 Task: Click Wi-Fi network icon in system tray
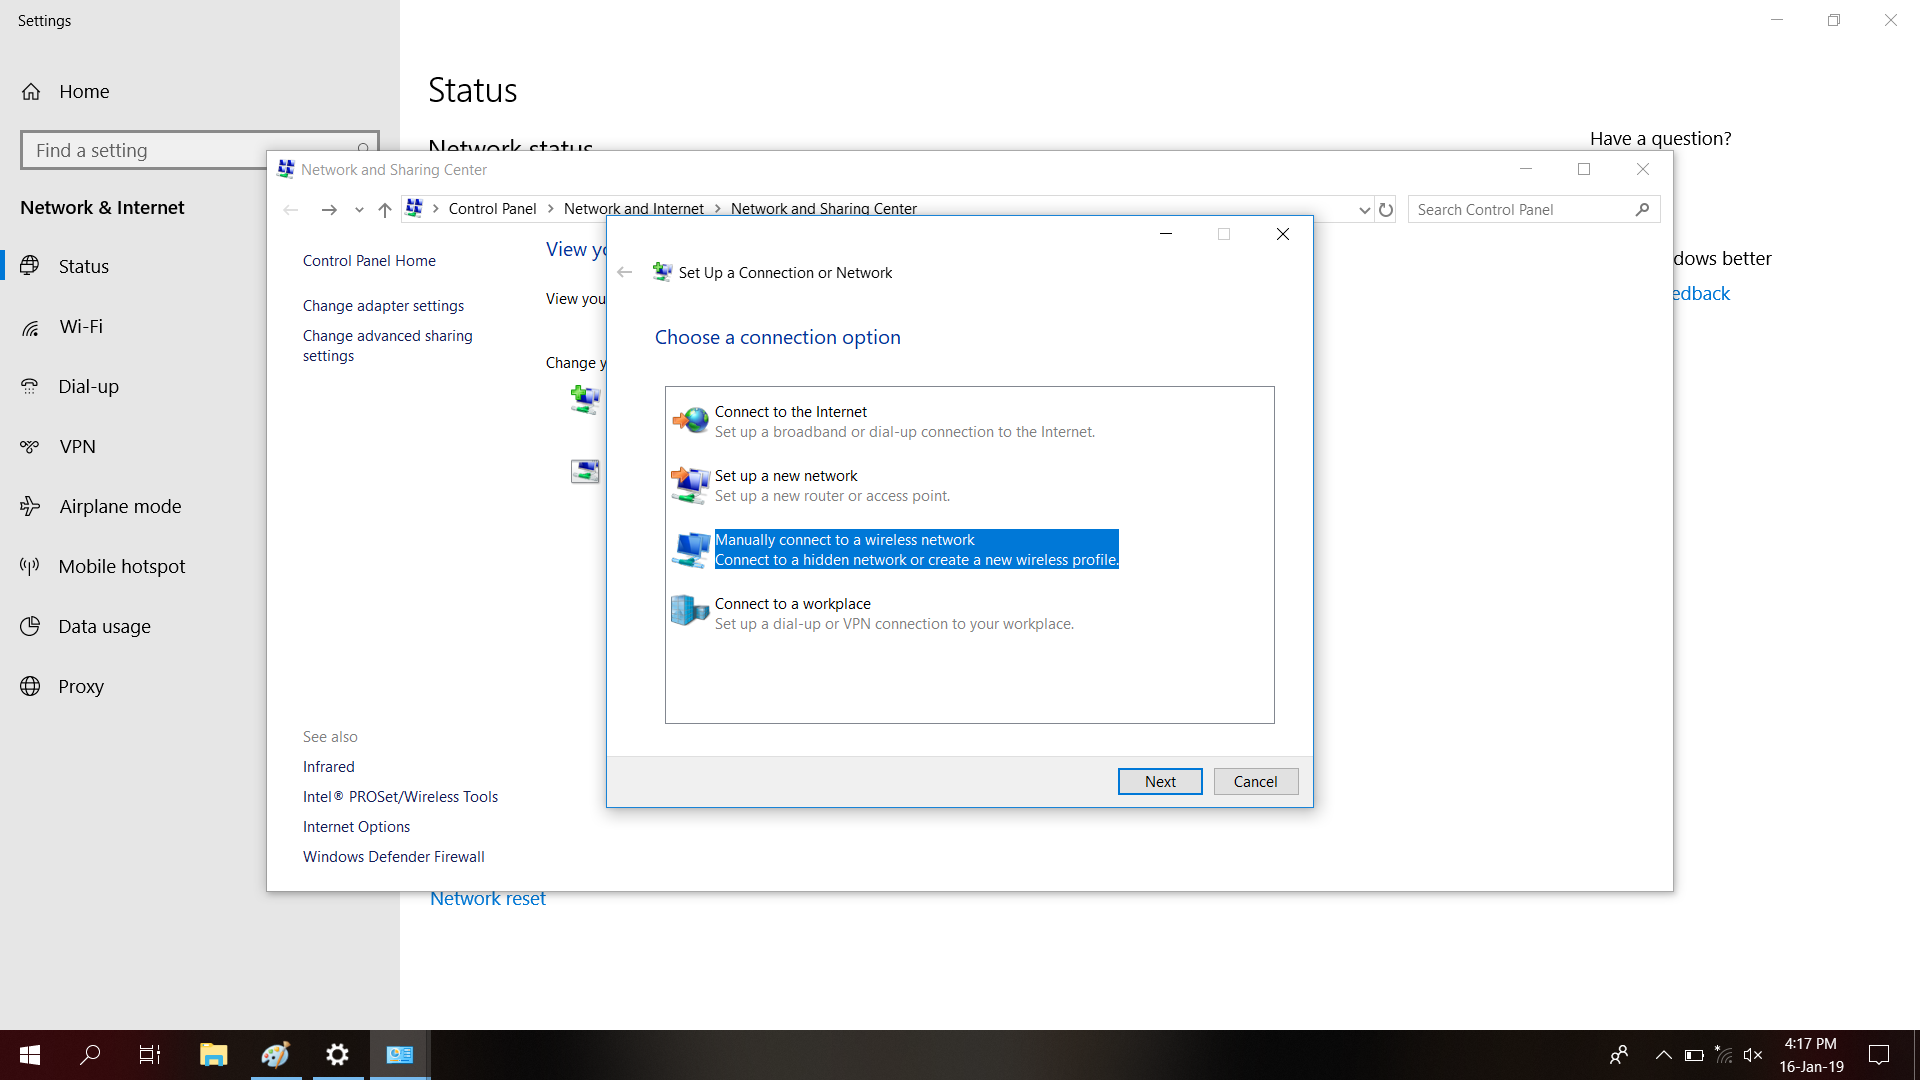click(x=1724, y=1054)
